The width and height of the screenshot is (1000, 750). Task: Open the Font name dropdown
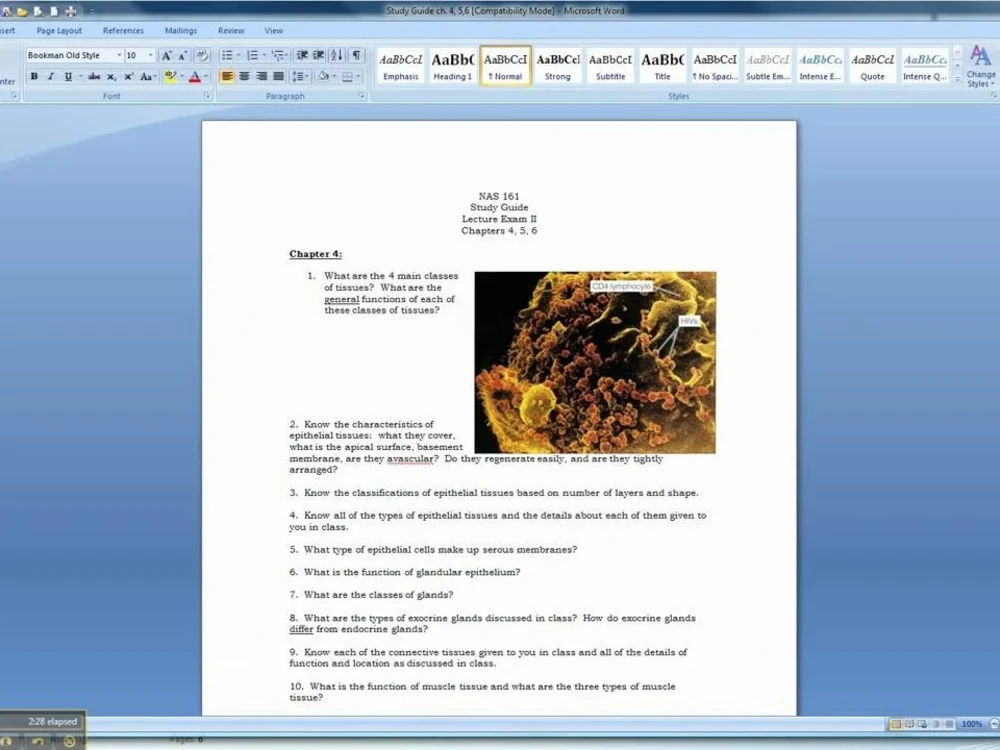(119, 55)
